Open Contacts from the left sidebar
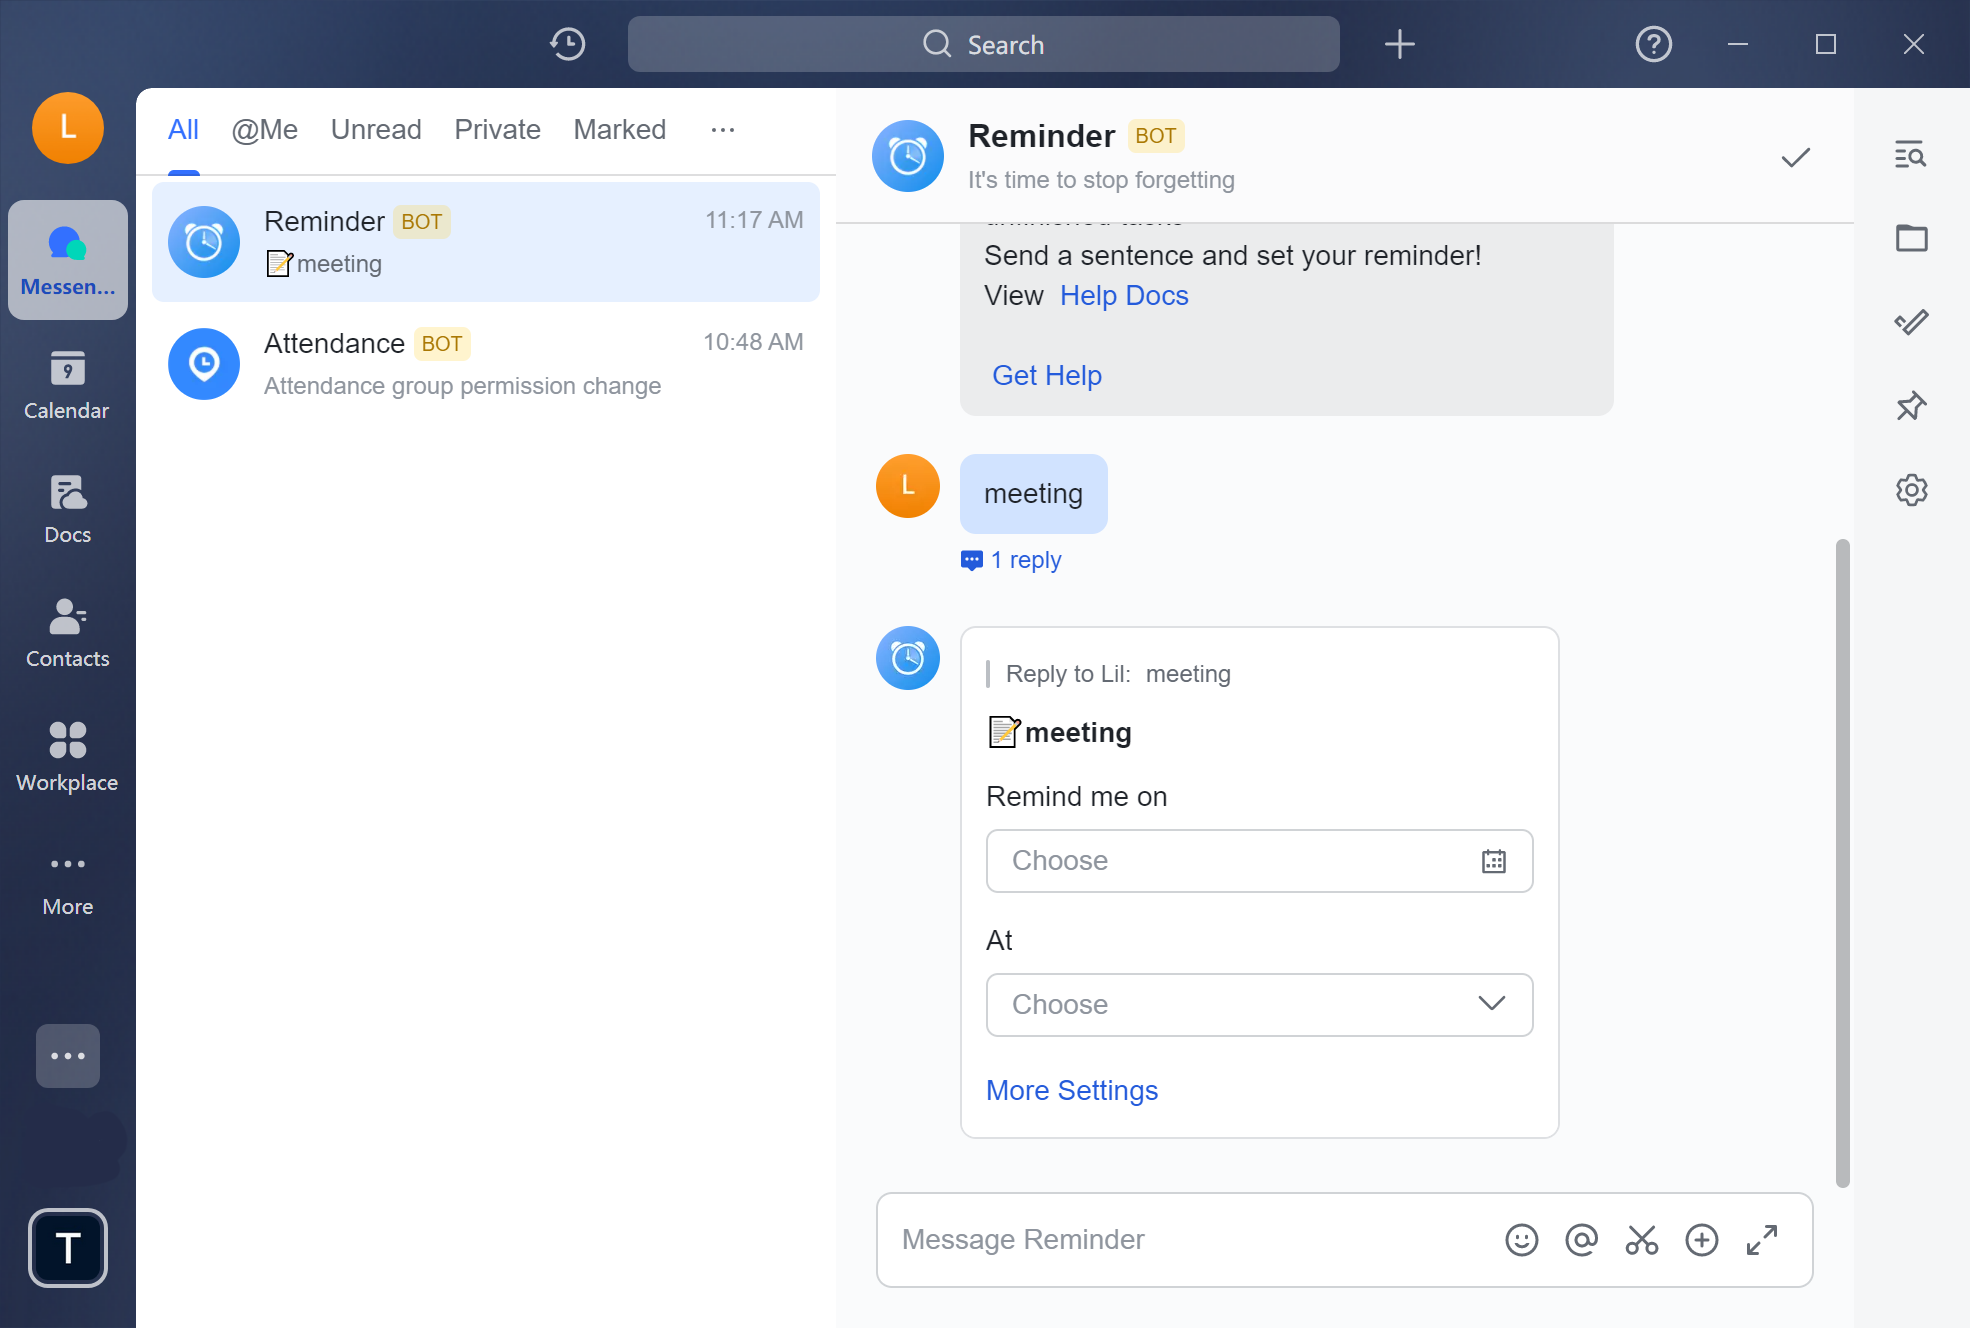 point(66,632)
